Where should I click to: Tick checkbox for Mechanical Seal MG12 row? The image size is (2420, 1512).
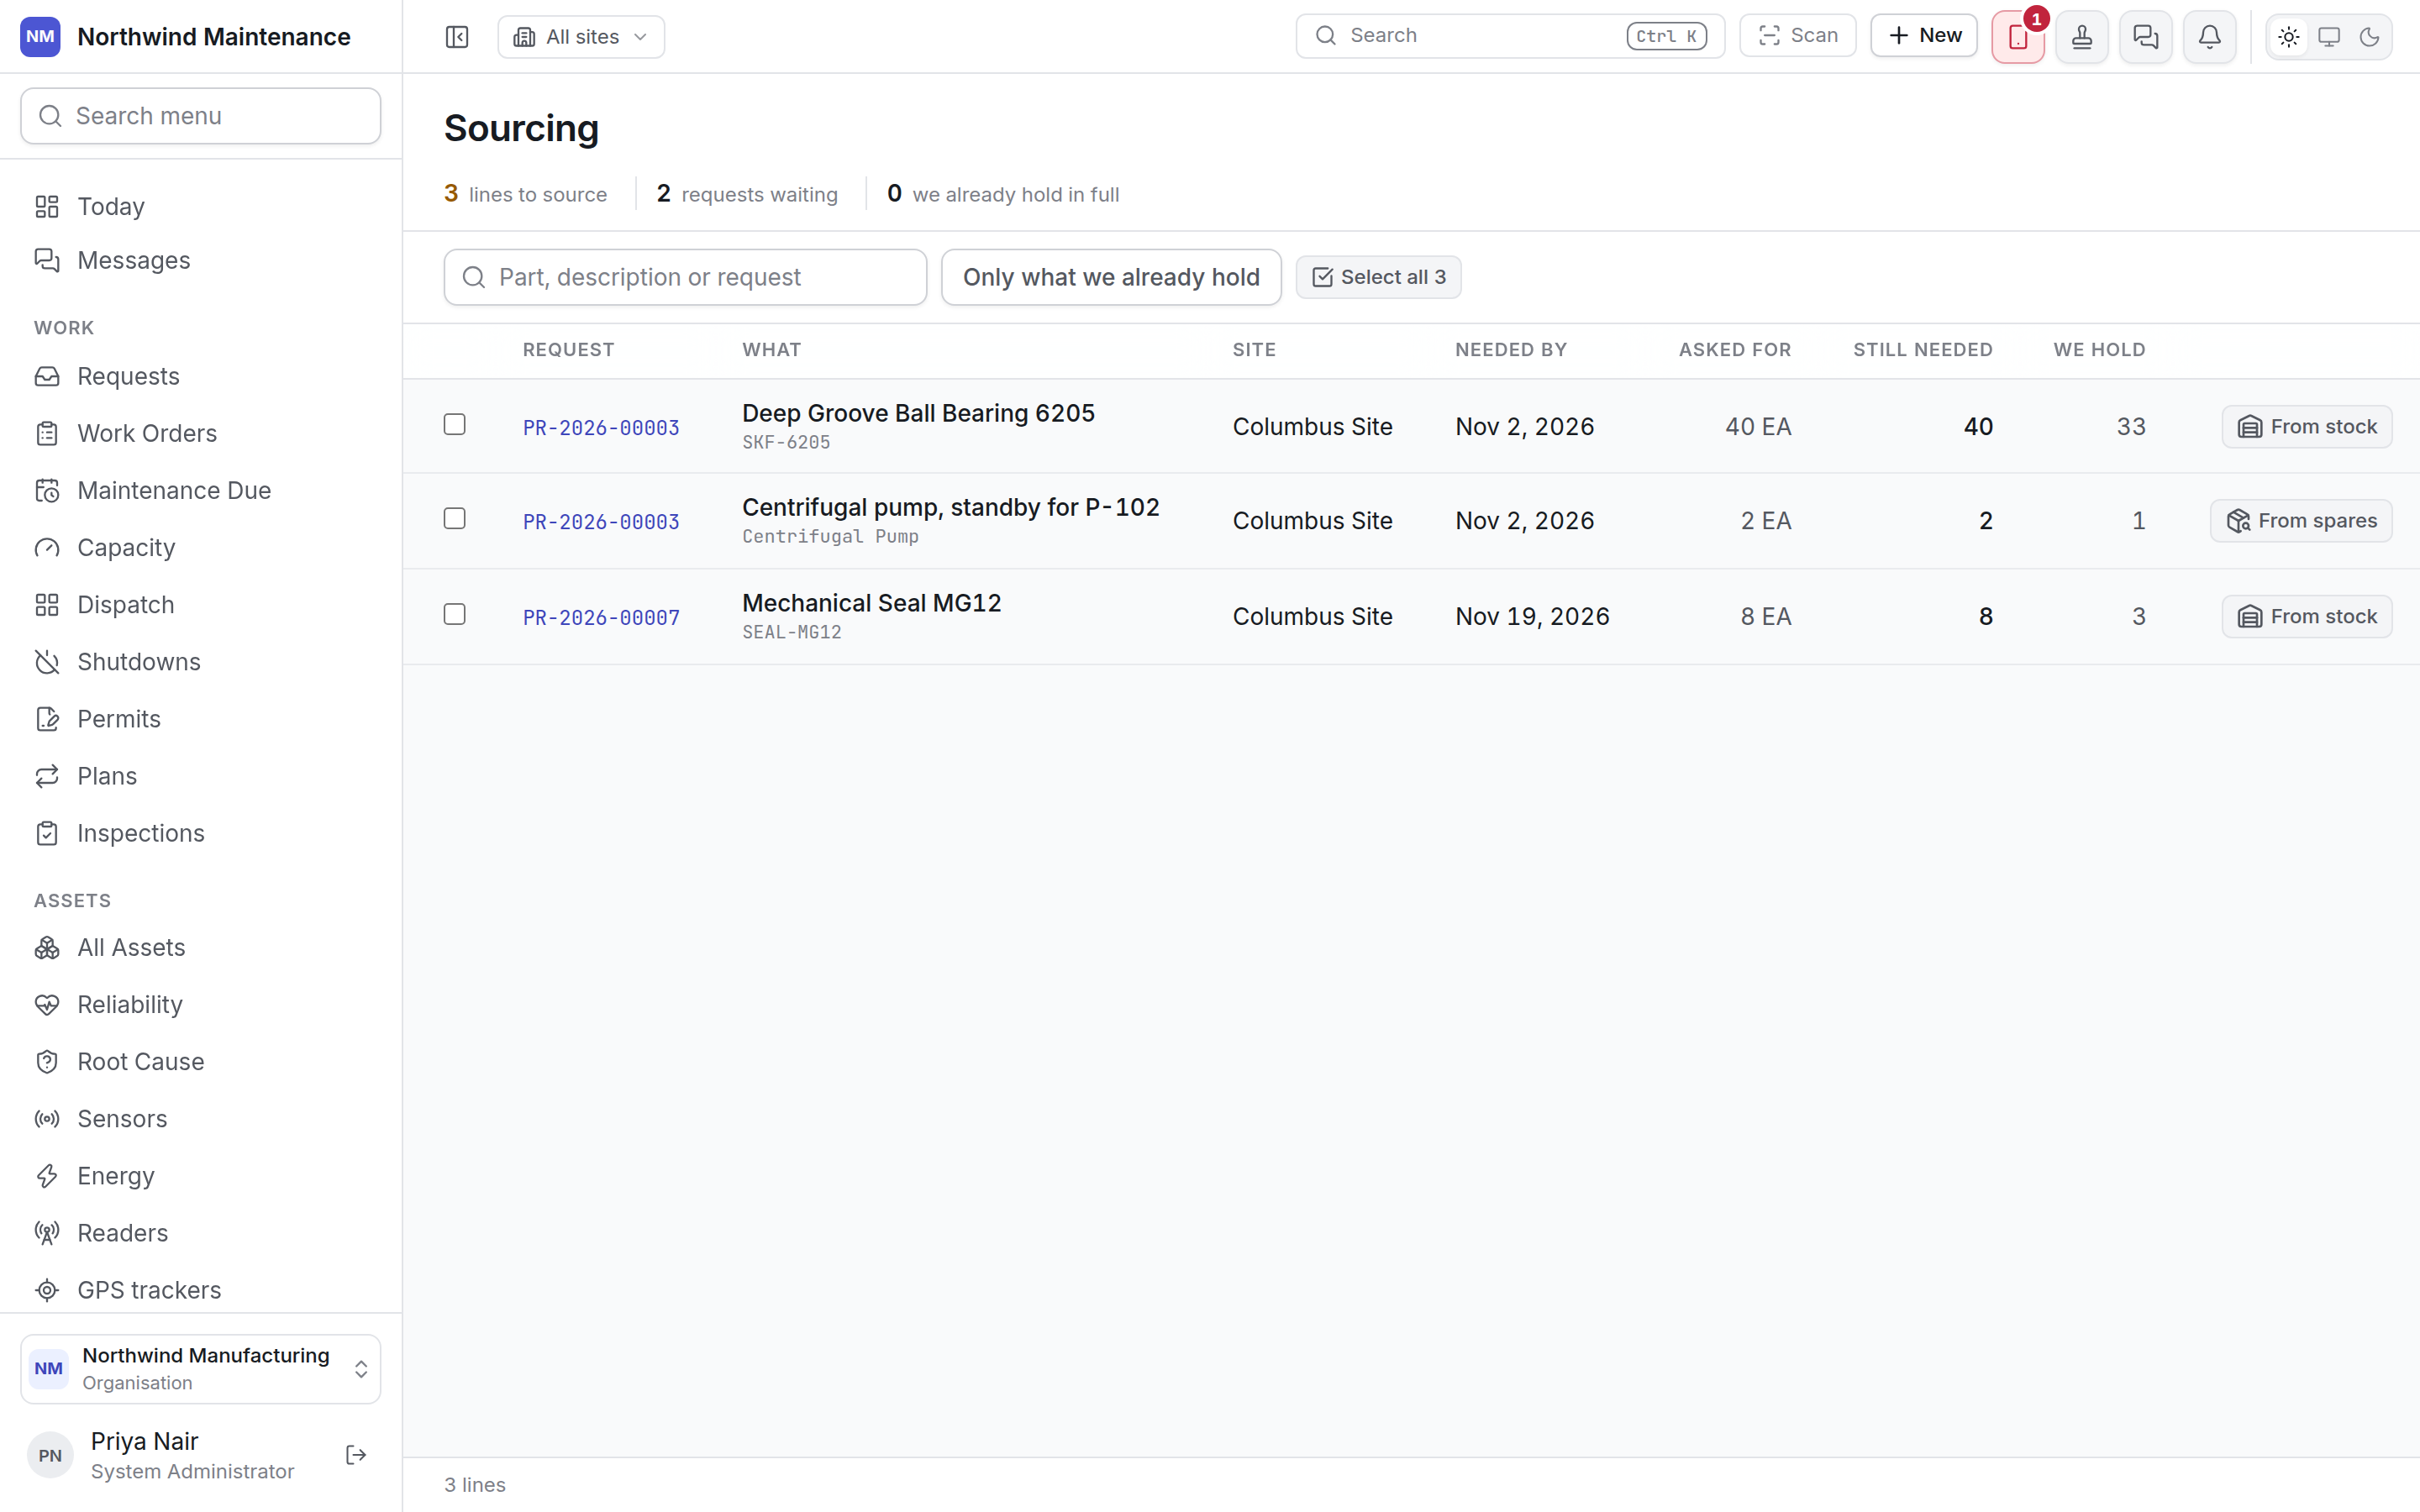(x=455, y=614)
